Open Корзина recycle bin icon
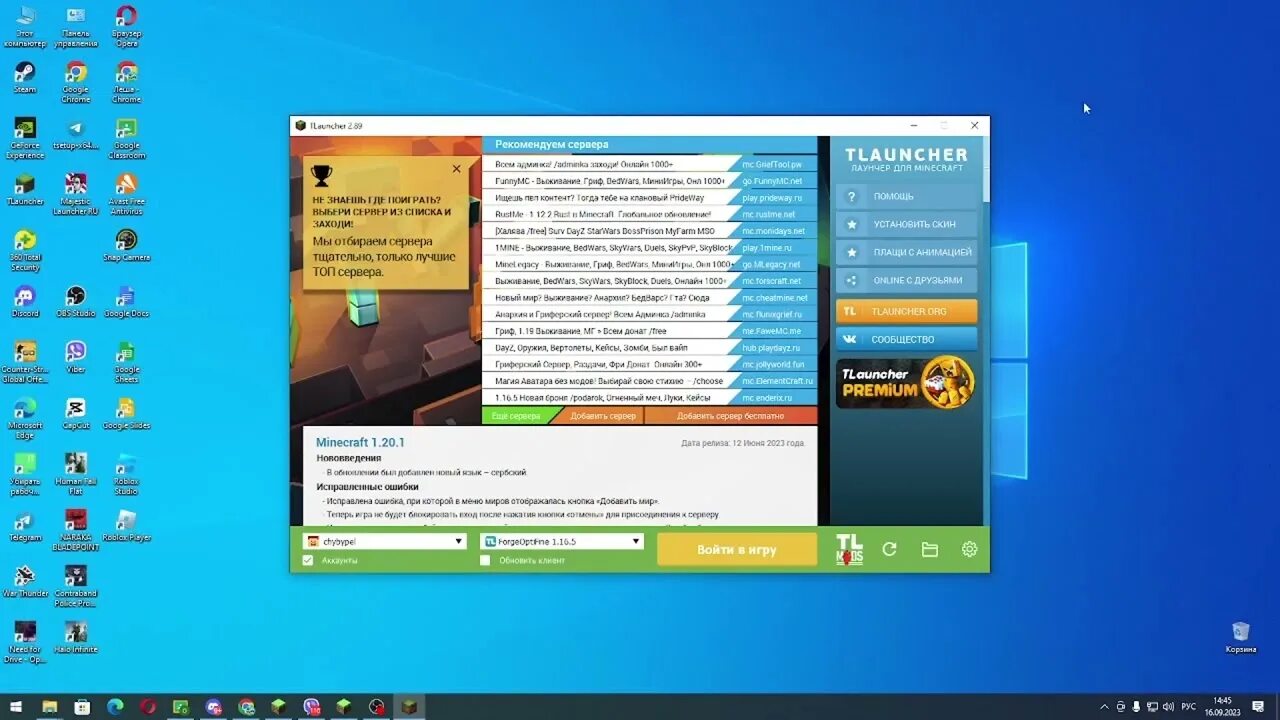Viewport: 1280px width, 720px height. pos(1241,637)
